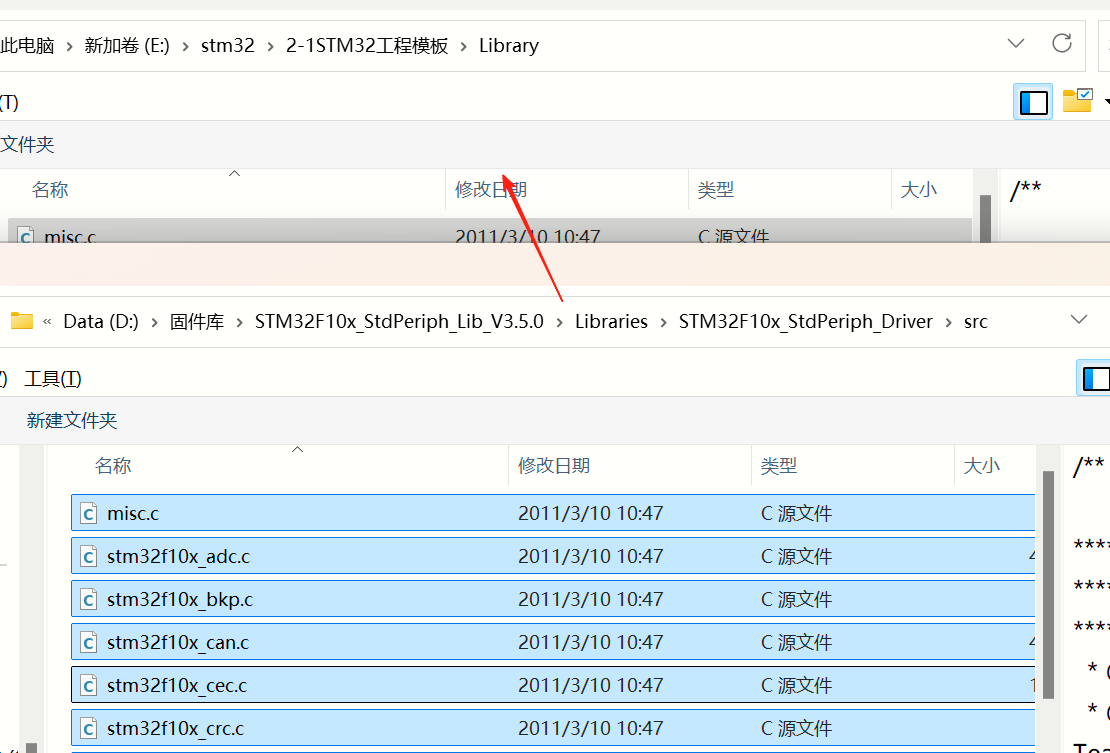Click C file icon of misc.c in src window
This screenshot has width=1110, height=753.
click(x=88, y=513)
